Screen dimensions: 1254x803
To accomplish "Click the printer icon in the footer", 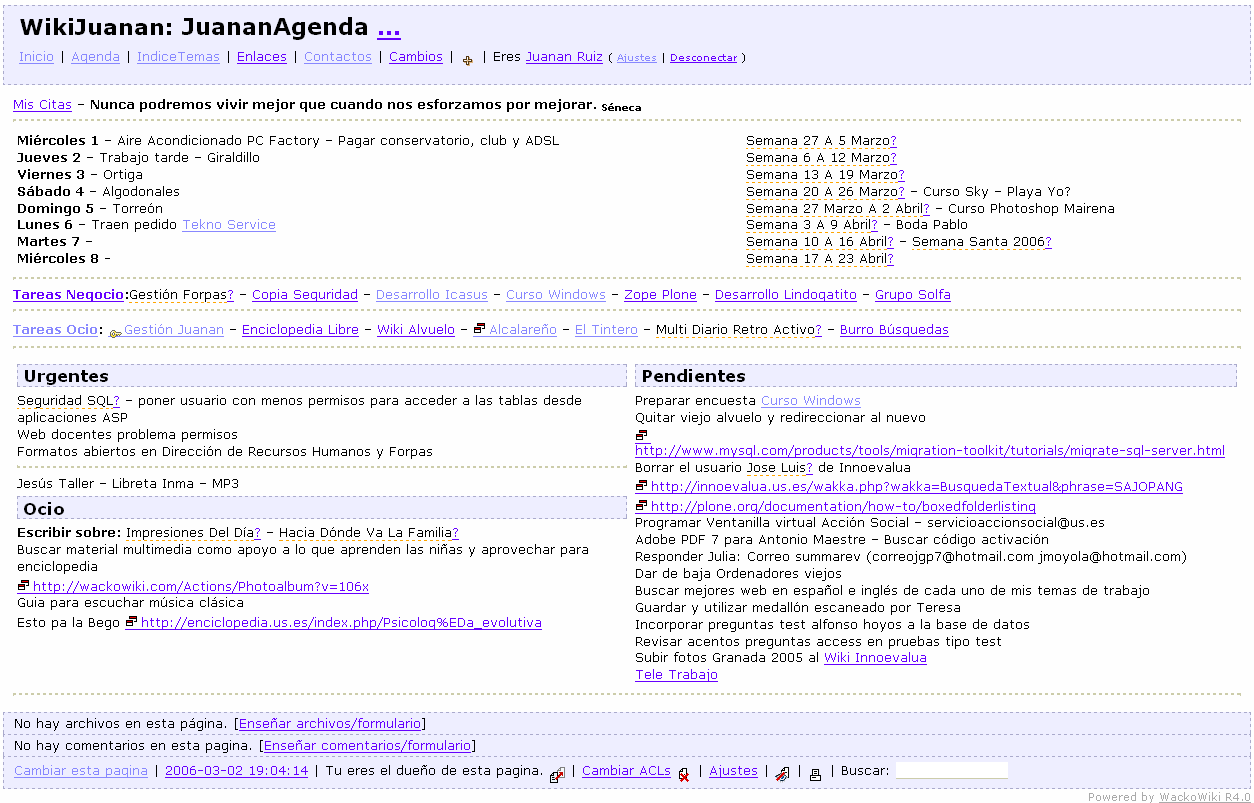I will pos(815,773).
